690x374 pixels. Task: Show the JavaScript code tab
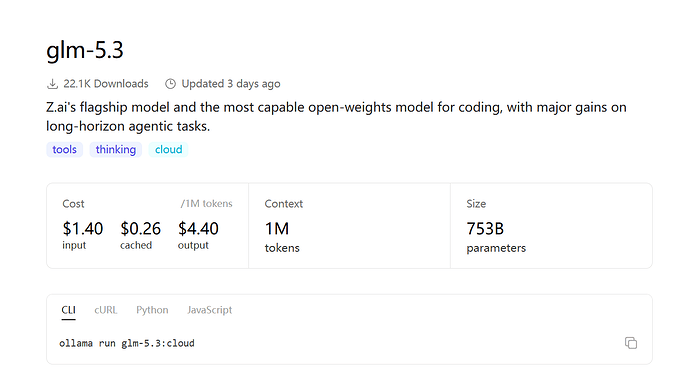tap(209, 310)
